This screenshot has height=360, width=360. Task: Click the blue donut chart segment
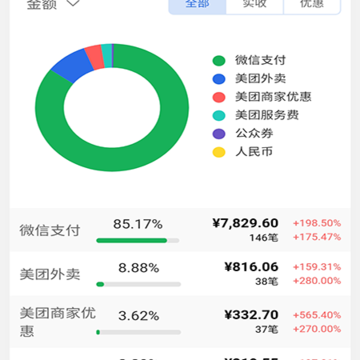tap(73, 66)
